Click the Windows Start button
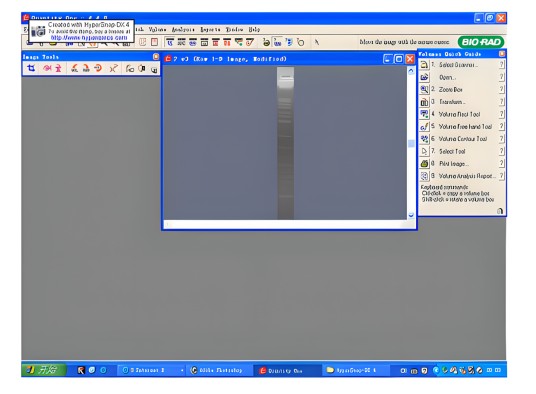The width and height of the screenshot is (536, 394). (44, 370)
